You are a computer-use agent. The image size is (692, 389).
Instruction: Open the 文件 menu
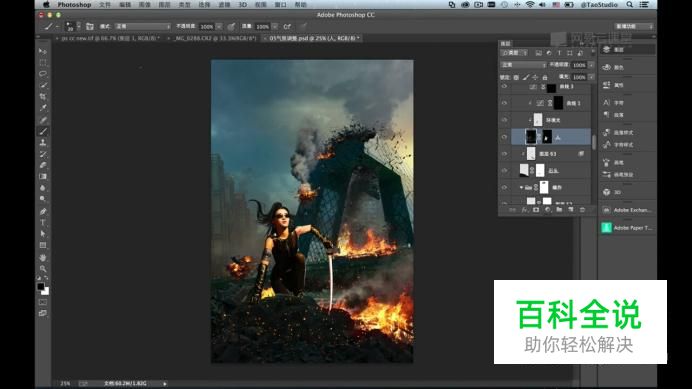(x=105, y=4)
